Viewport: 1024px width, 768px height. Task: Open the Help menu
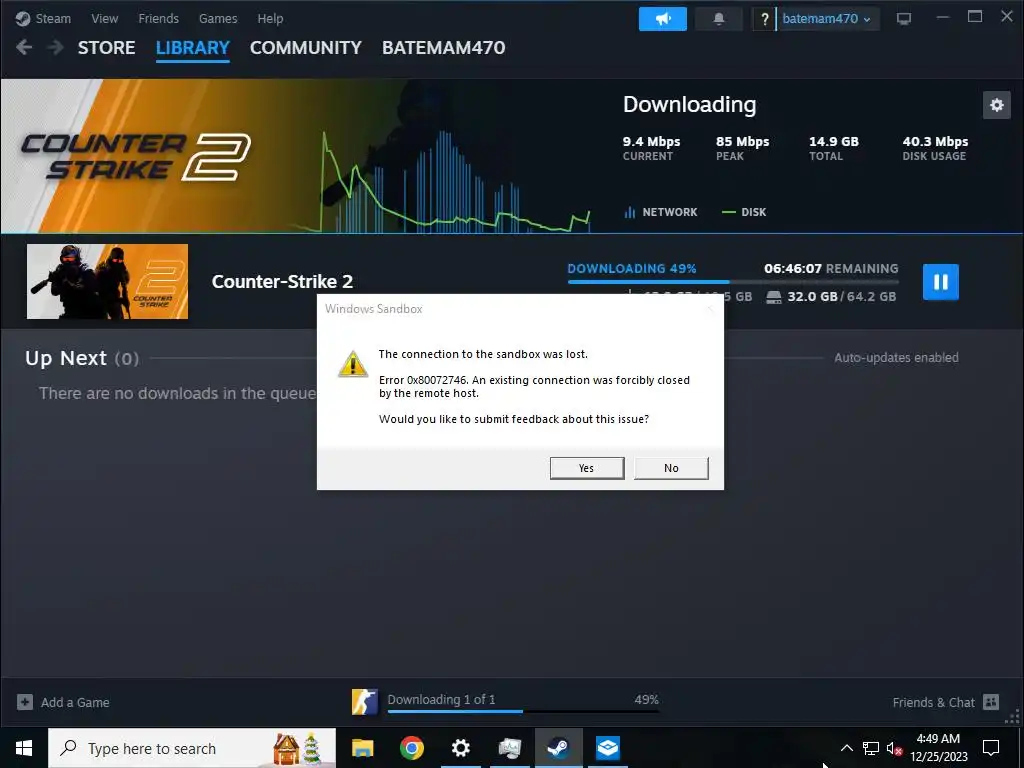(x=270, y=18)
